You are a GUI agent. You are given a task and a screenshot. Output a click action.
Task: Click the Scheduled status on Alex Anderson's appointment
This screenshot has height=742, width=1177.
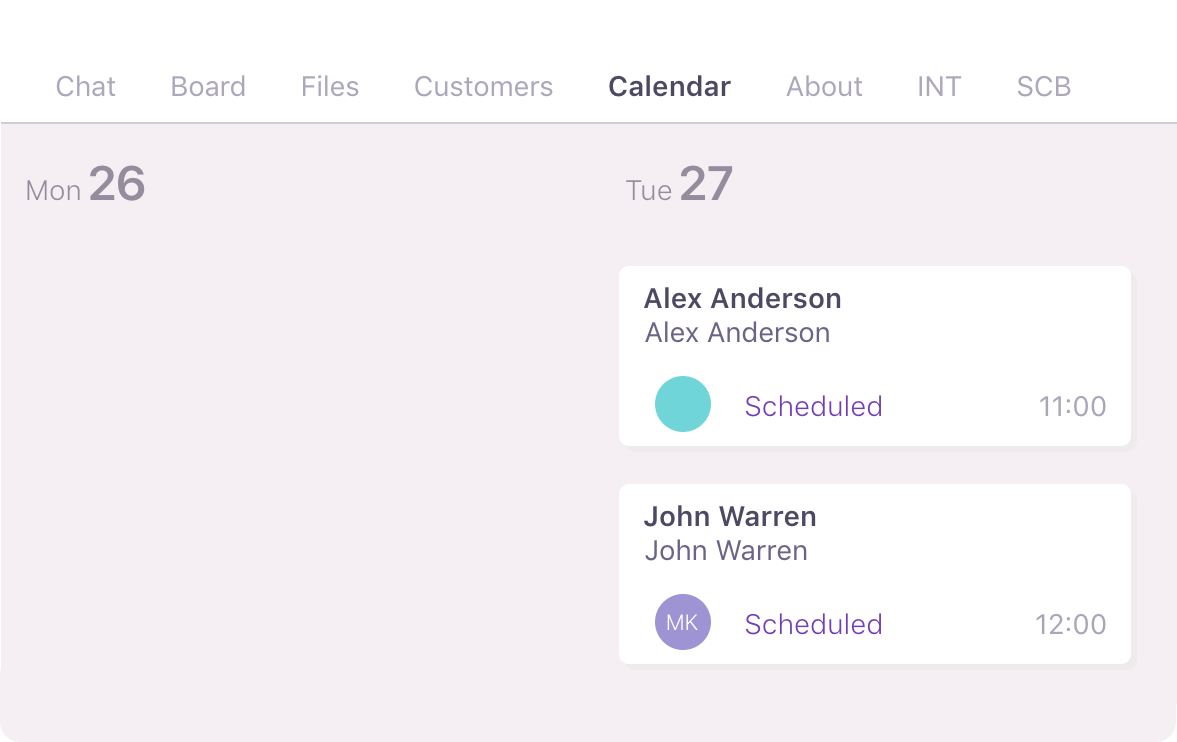click(x=813, y=406)
